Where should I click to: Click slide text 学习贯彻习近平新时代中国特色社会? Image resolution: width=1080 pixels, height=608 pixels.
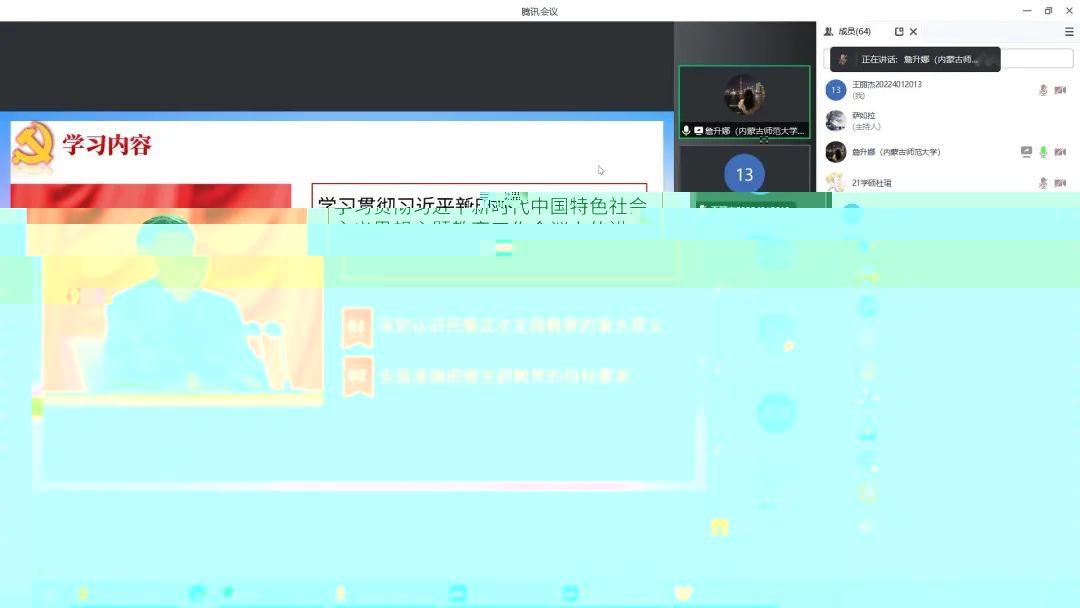coord(482,206)
